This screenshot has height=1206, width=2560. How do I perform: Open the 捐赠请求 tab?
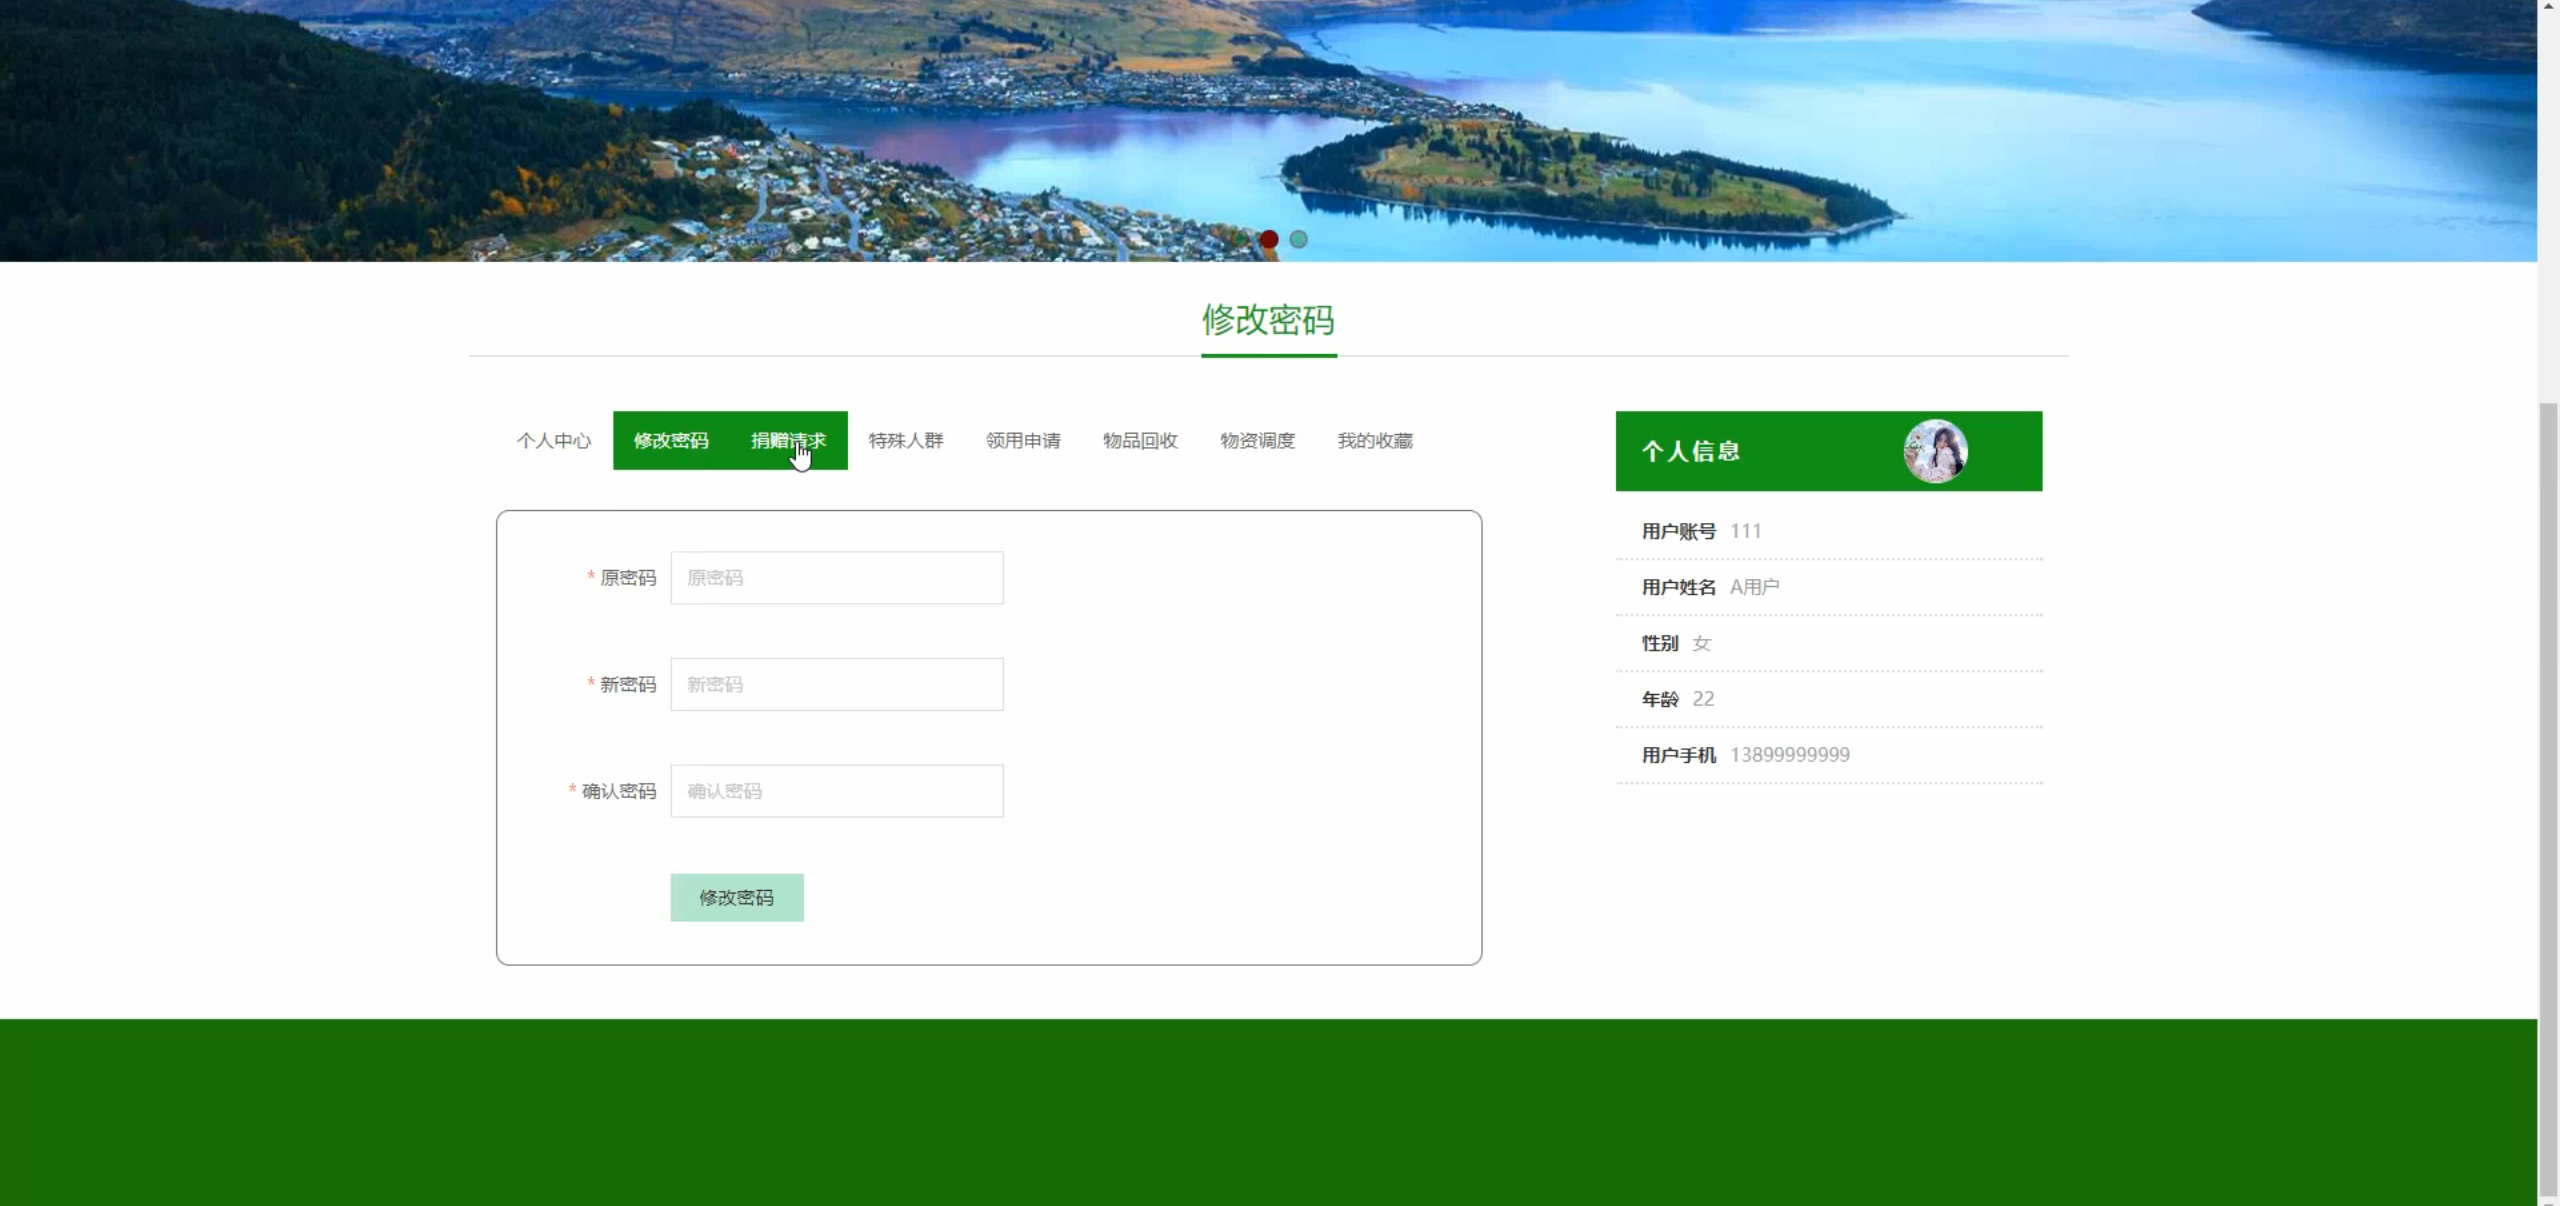(788, 441)
